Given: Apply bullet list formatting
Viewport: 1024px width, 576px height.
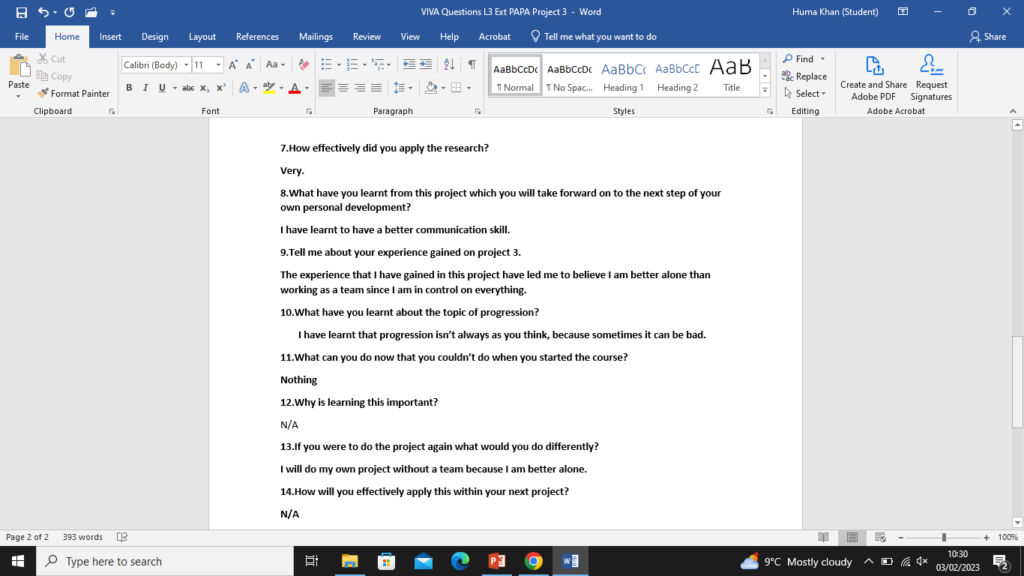Looking at the screenshot, I should [326, 64].
